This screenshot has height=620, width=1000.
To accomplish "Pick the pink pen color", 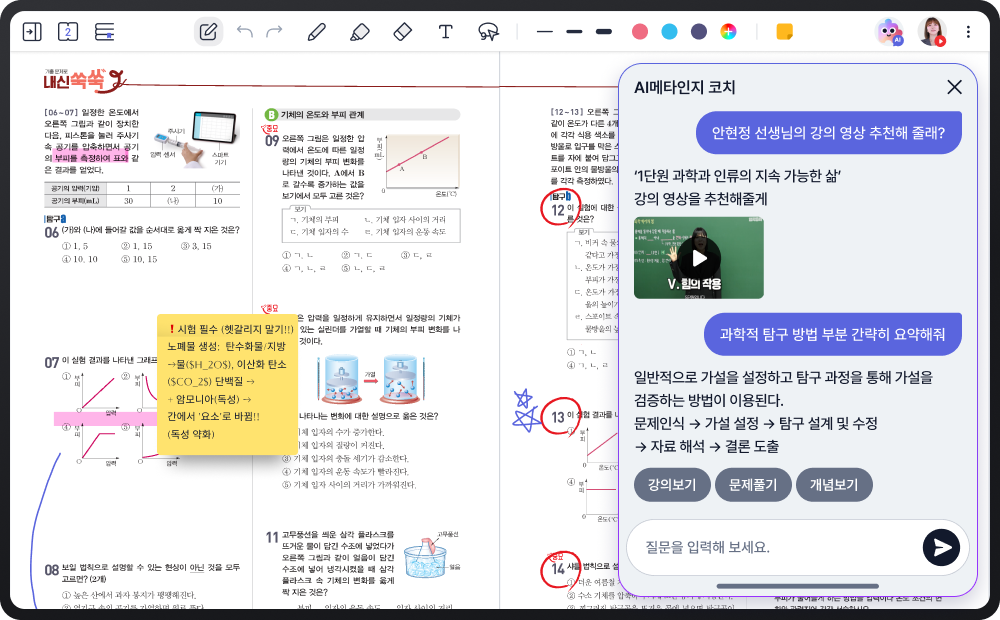I will pyautogui.click(x=640, y=31).
